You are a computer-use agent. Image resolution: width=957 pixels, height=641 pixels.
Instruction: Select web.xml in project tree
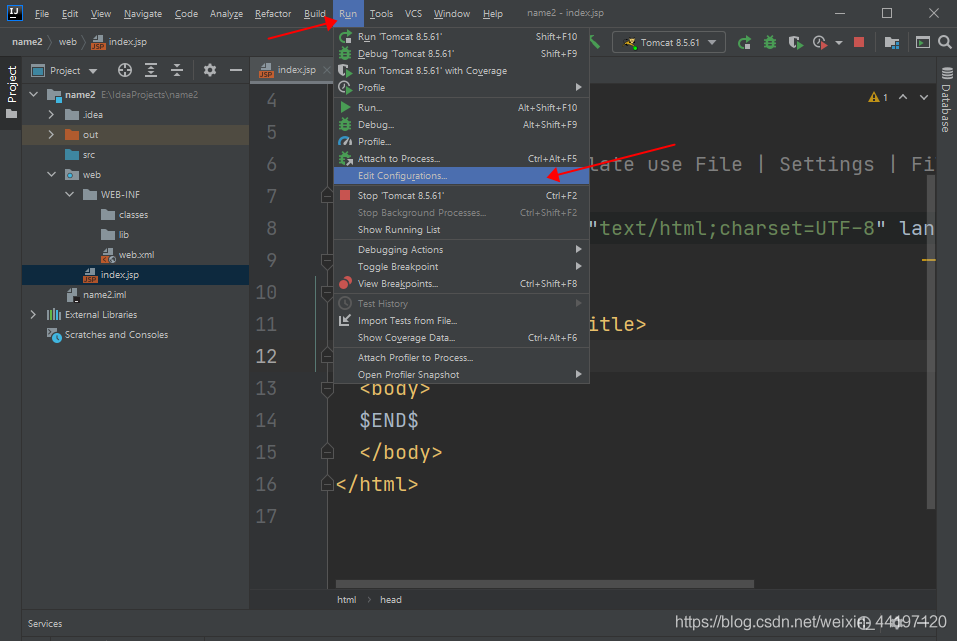click(x=136, y=255)
